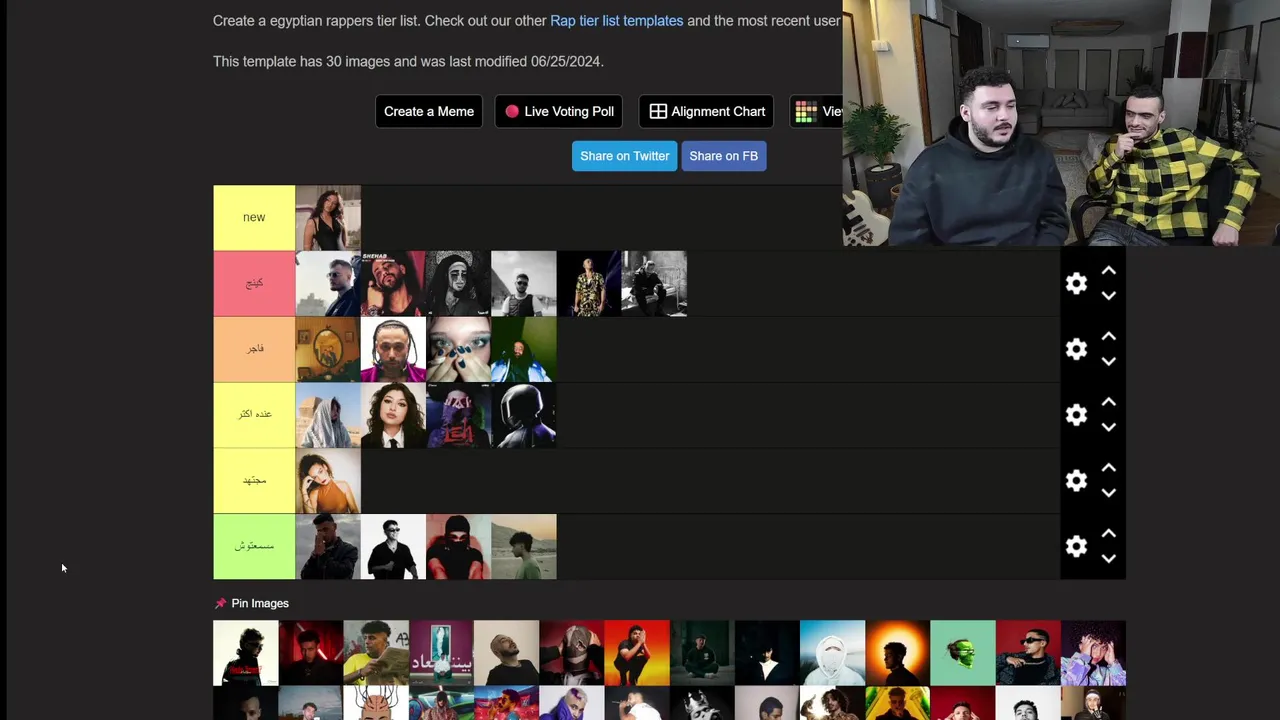This screenshot has width=1280, height=720.
Task: Move the عنده اكثر tier row down with its arrow
Action: [1108, 427]
